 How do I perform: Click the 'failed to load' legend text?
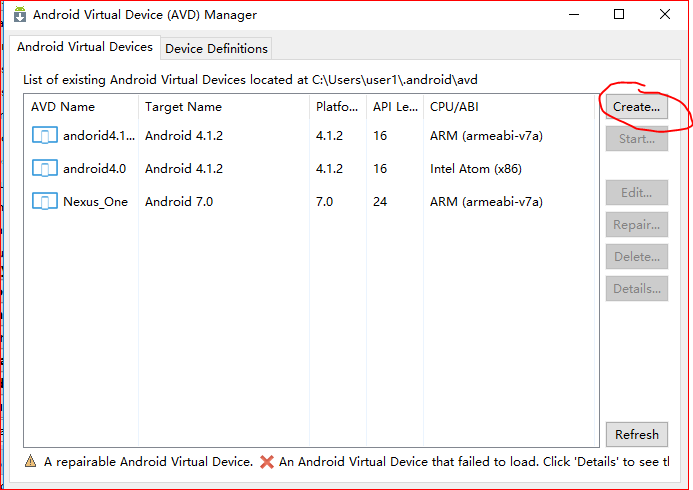point(474,462)
